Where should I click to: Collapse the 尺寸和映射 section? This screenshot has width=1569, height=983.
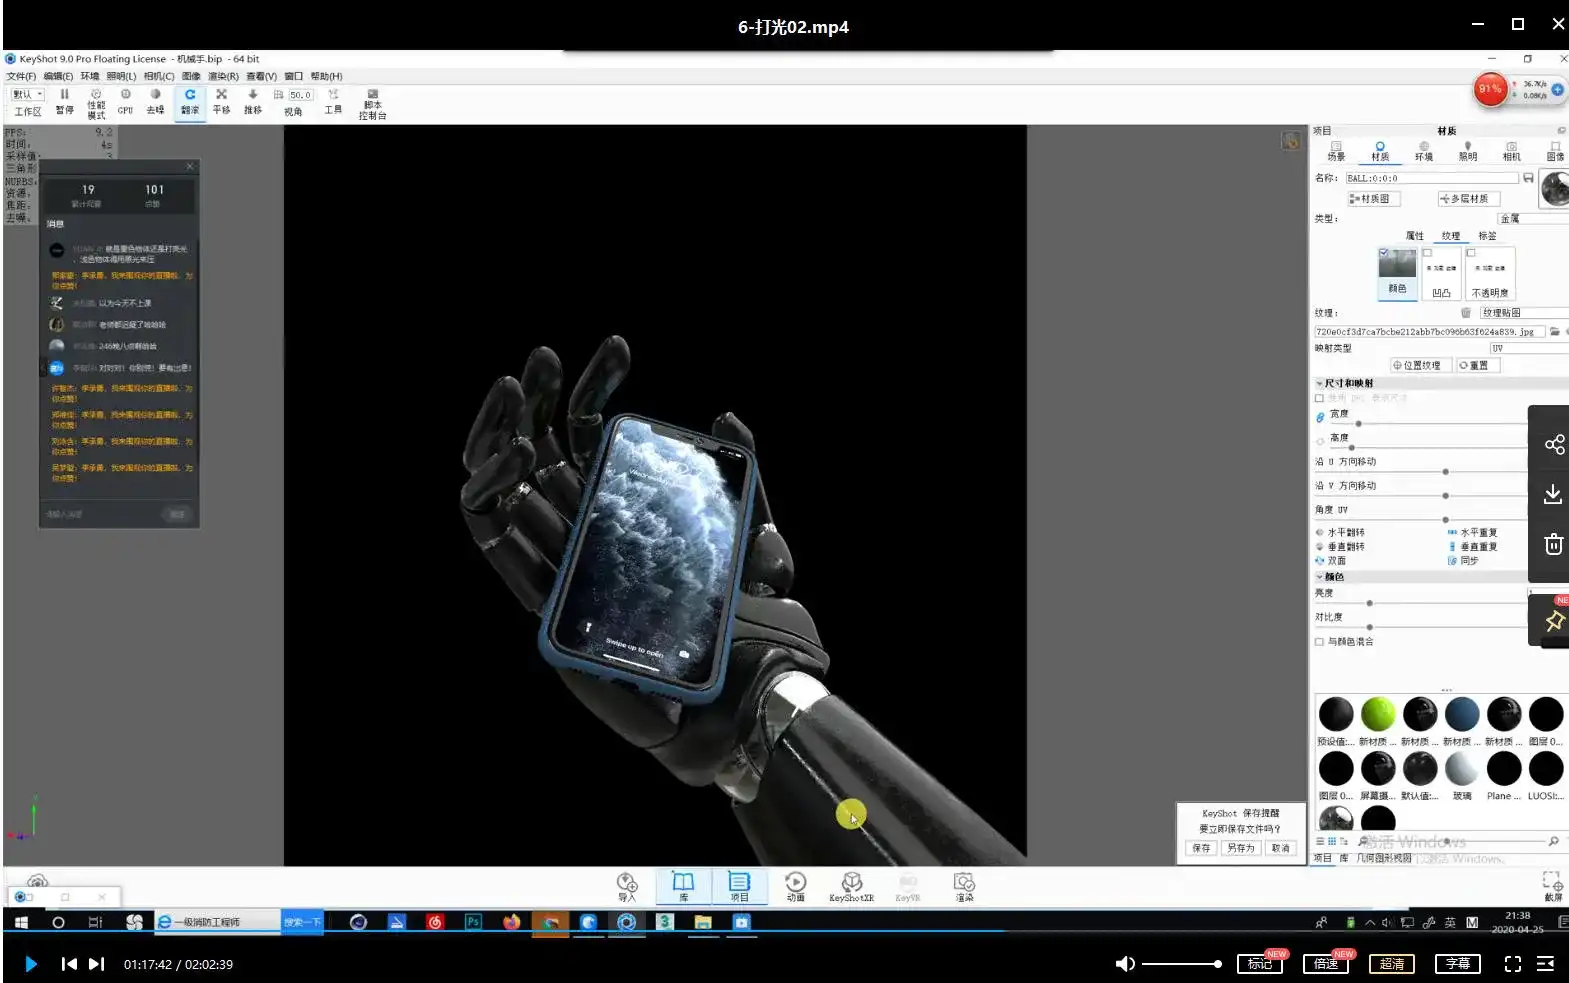(x=1319, y=384)
